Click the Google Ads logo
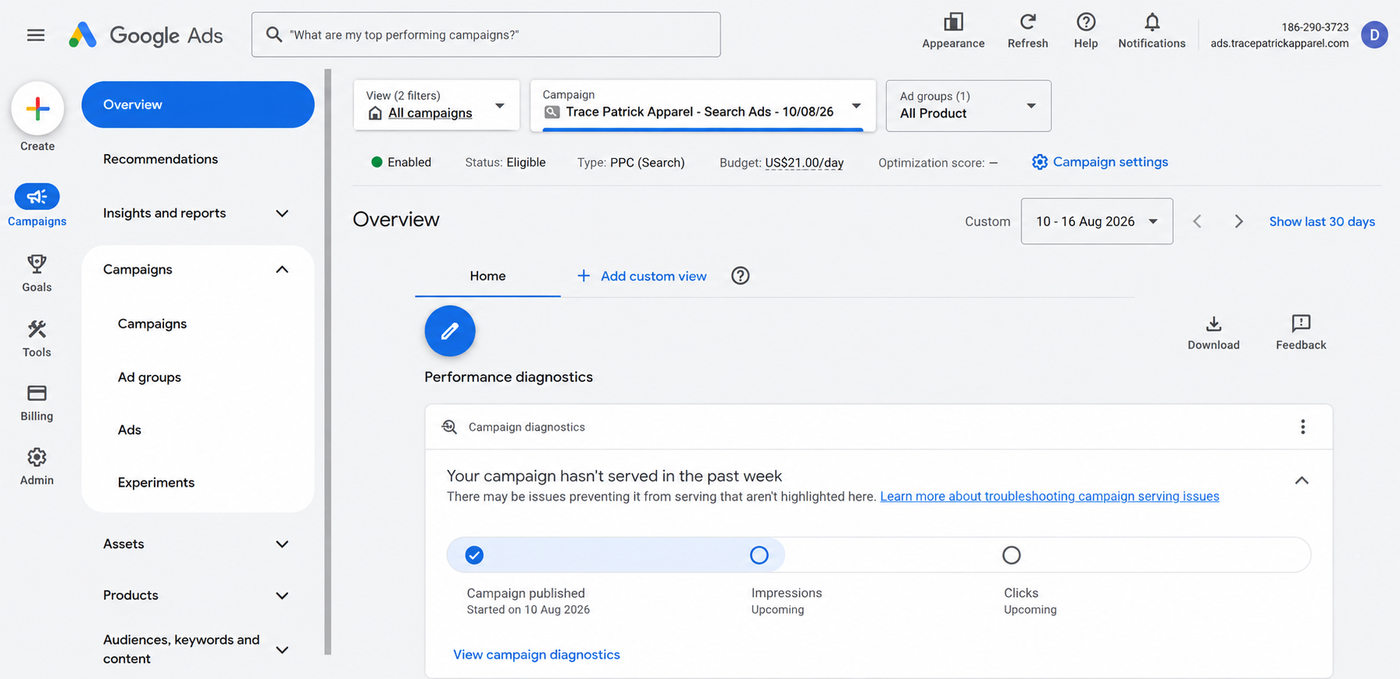Image resolution: width=1400 pixels, height=679 pixels. click(x=146, y=35)
